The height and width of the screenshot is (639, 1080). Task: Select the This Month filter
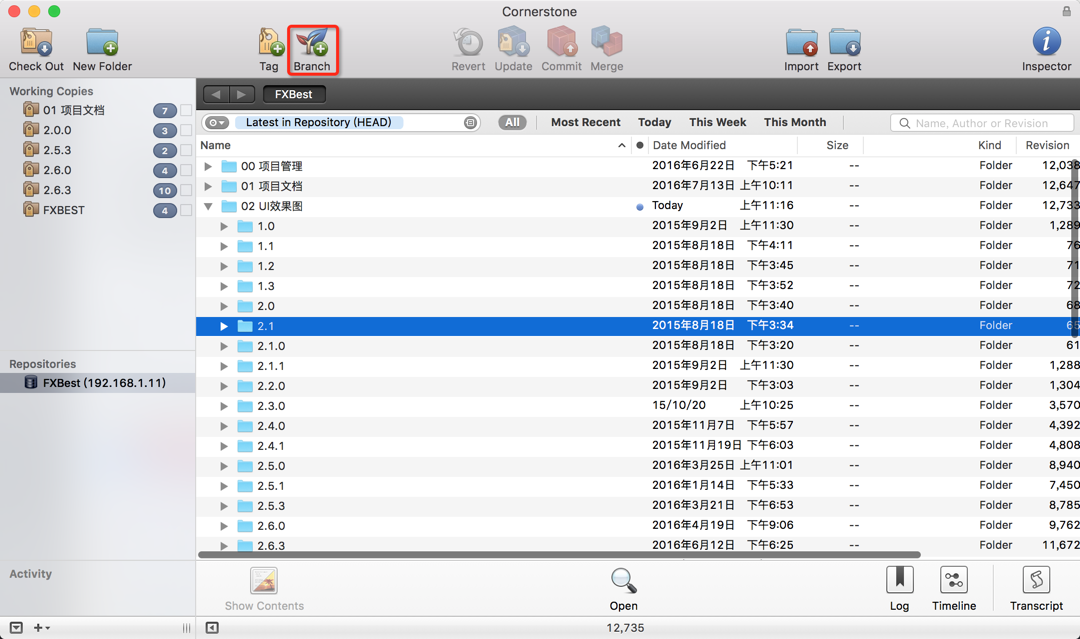click(x=795, y=123)
